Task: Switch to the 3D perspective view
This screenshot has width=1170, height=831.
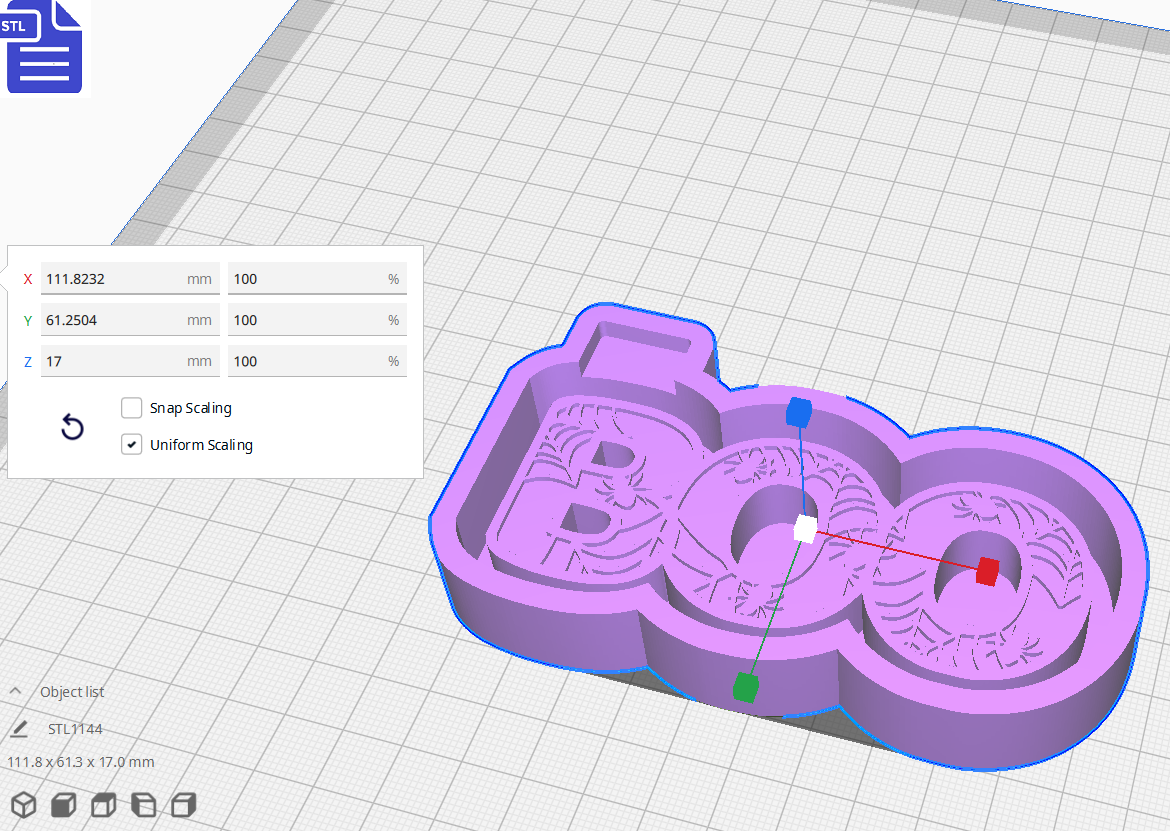Action: coord(23,805)
